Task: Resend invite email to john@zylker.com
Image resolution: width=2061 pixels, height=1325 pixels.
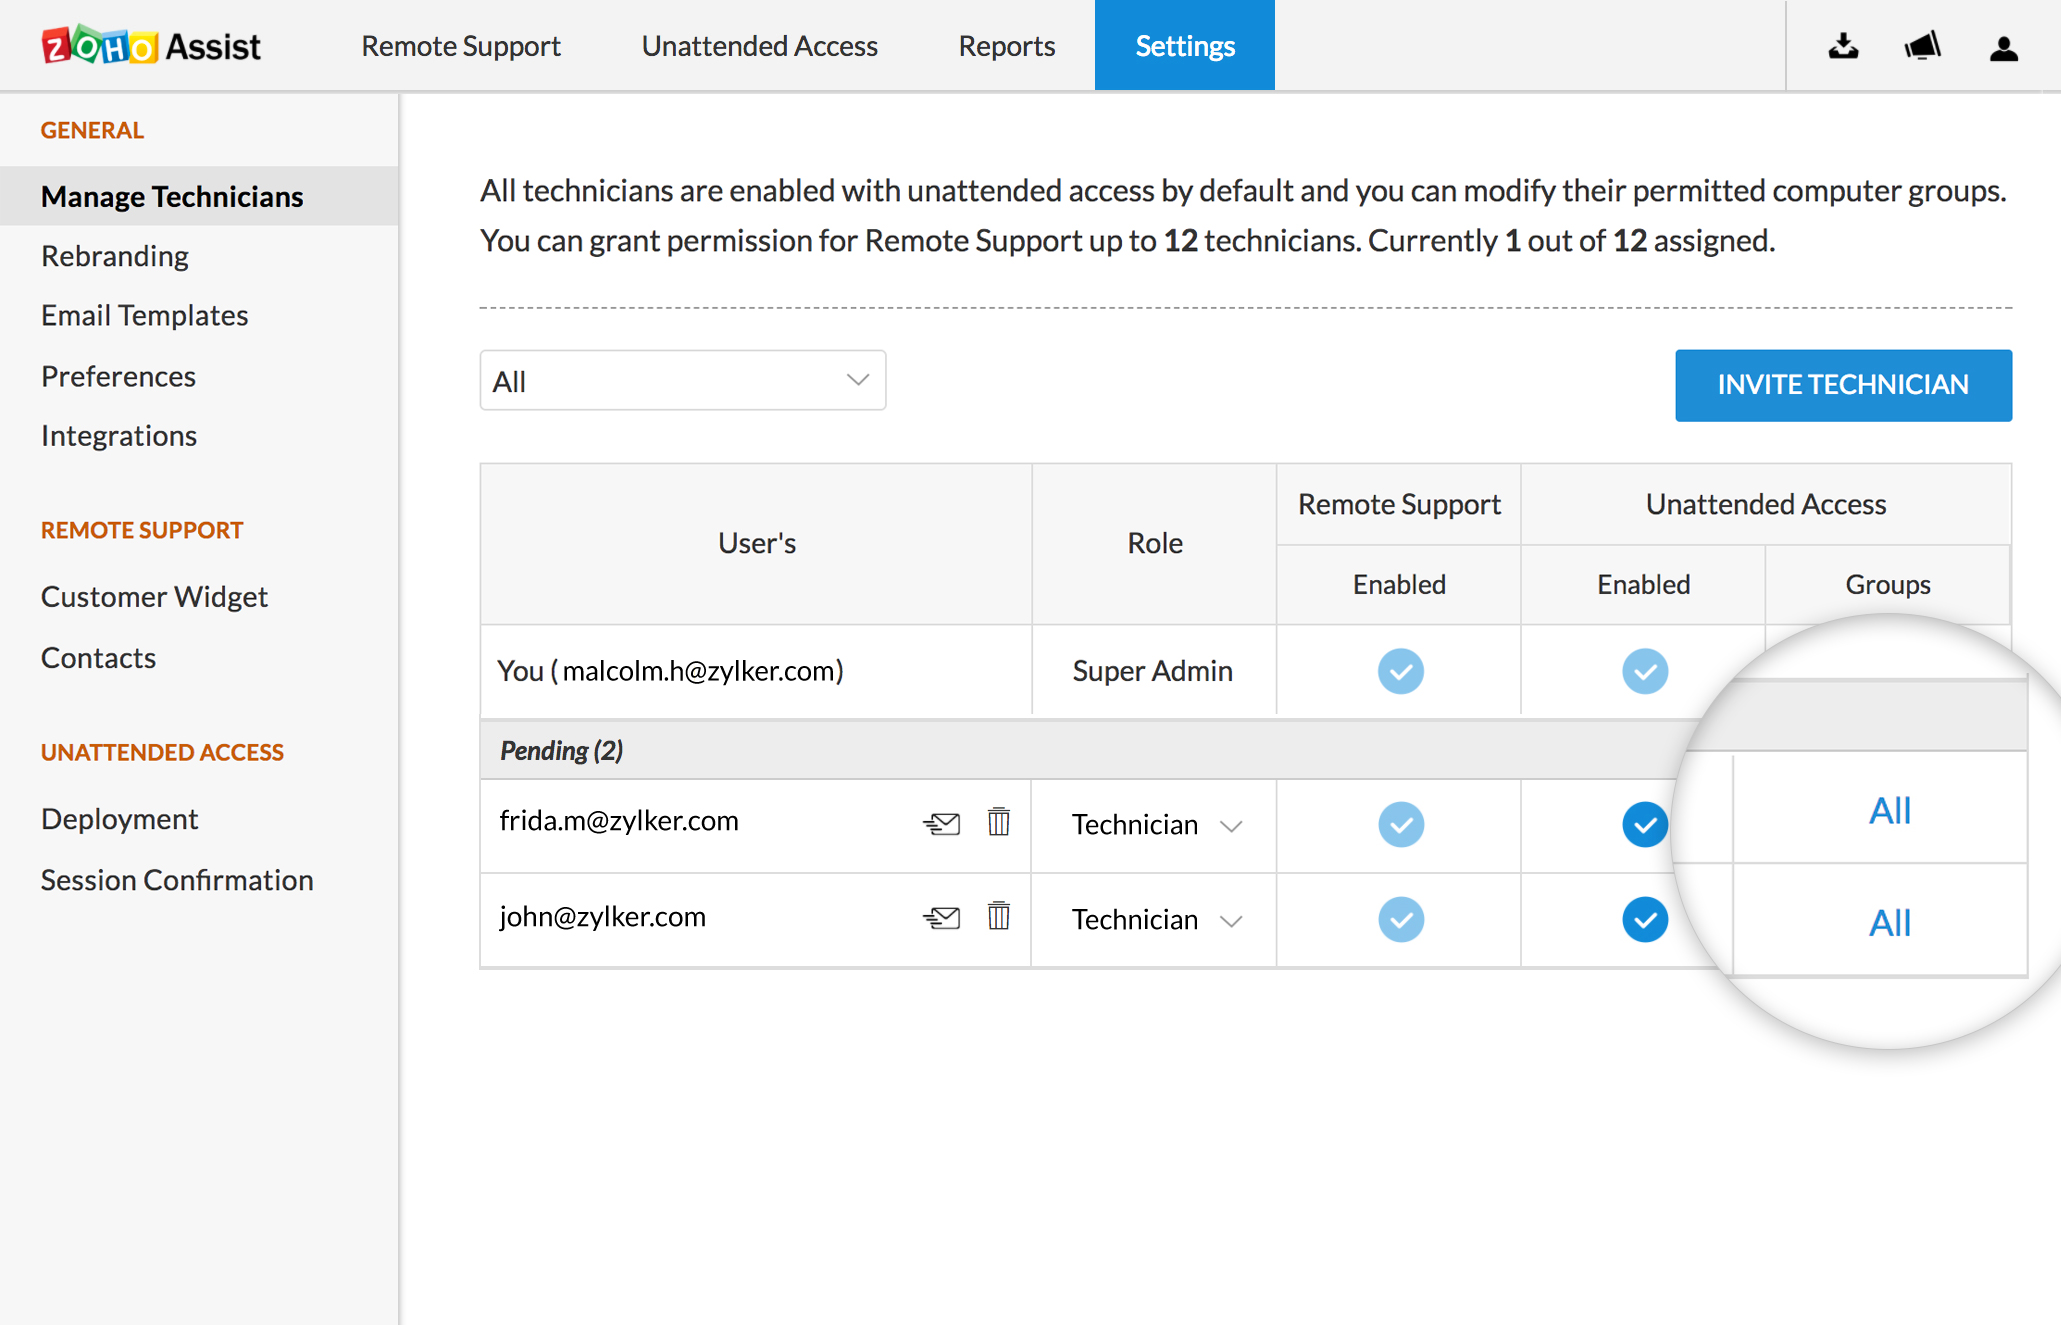Action: 941,918
